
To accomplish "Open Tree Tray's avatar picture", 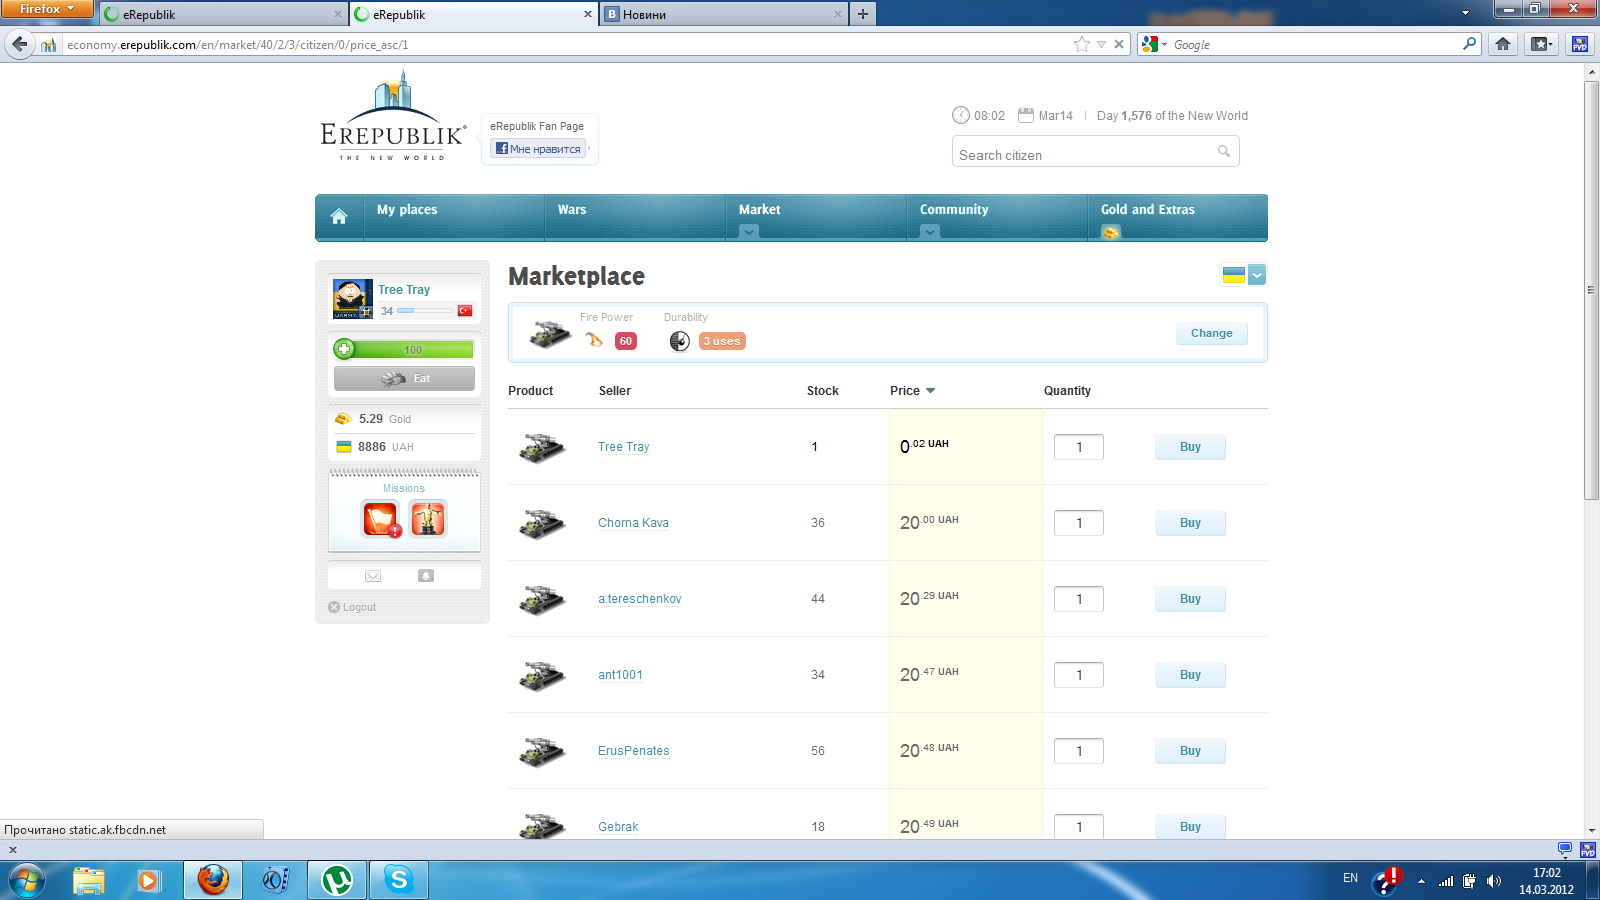I will [353, 299].
